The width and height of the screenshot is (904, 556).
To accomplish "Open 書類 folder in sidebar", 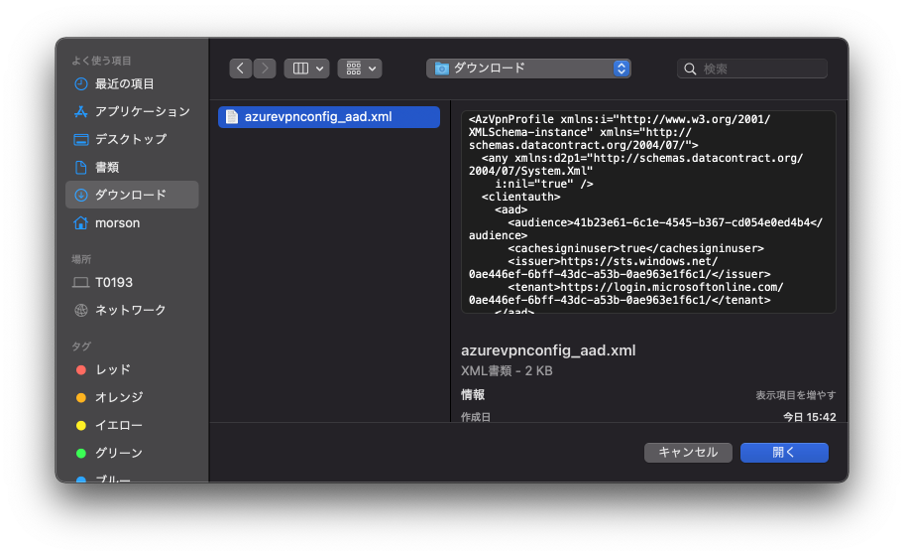I will point(107,167).
